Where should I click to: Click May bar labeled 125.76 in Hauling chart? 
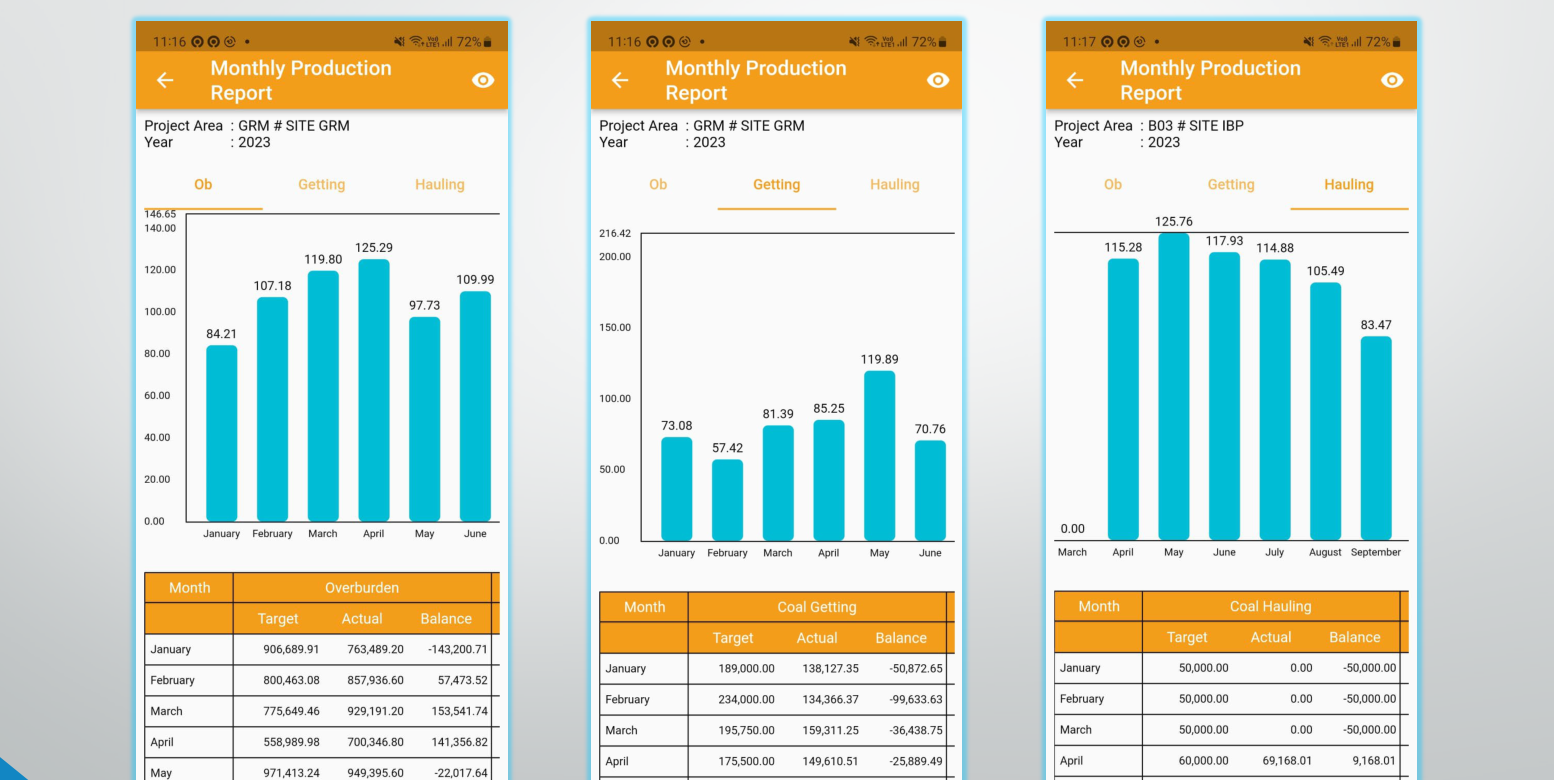[x=1174, y=386]
